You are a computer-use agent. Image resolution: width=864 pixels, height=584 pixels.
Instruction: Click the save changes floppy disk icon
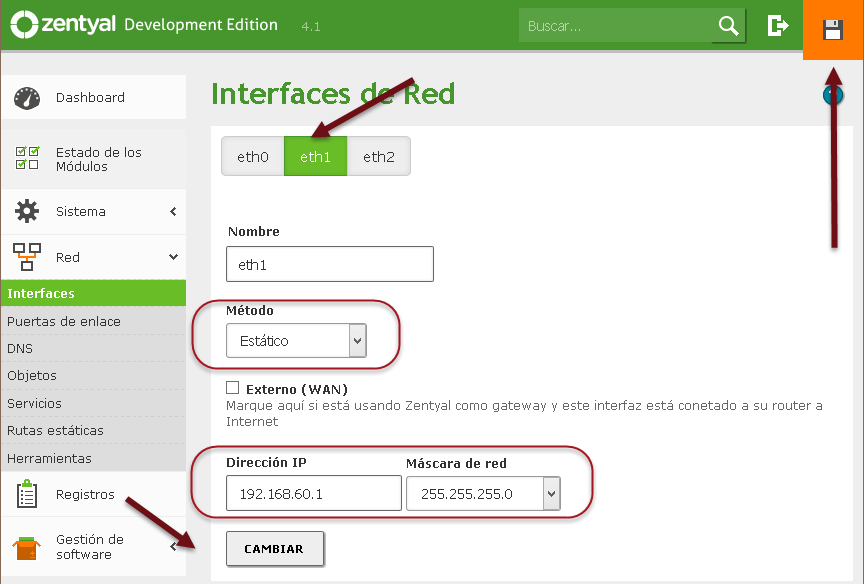click(833, 30)
